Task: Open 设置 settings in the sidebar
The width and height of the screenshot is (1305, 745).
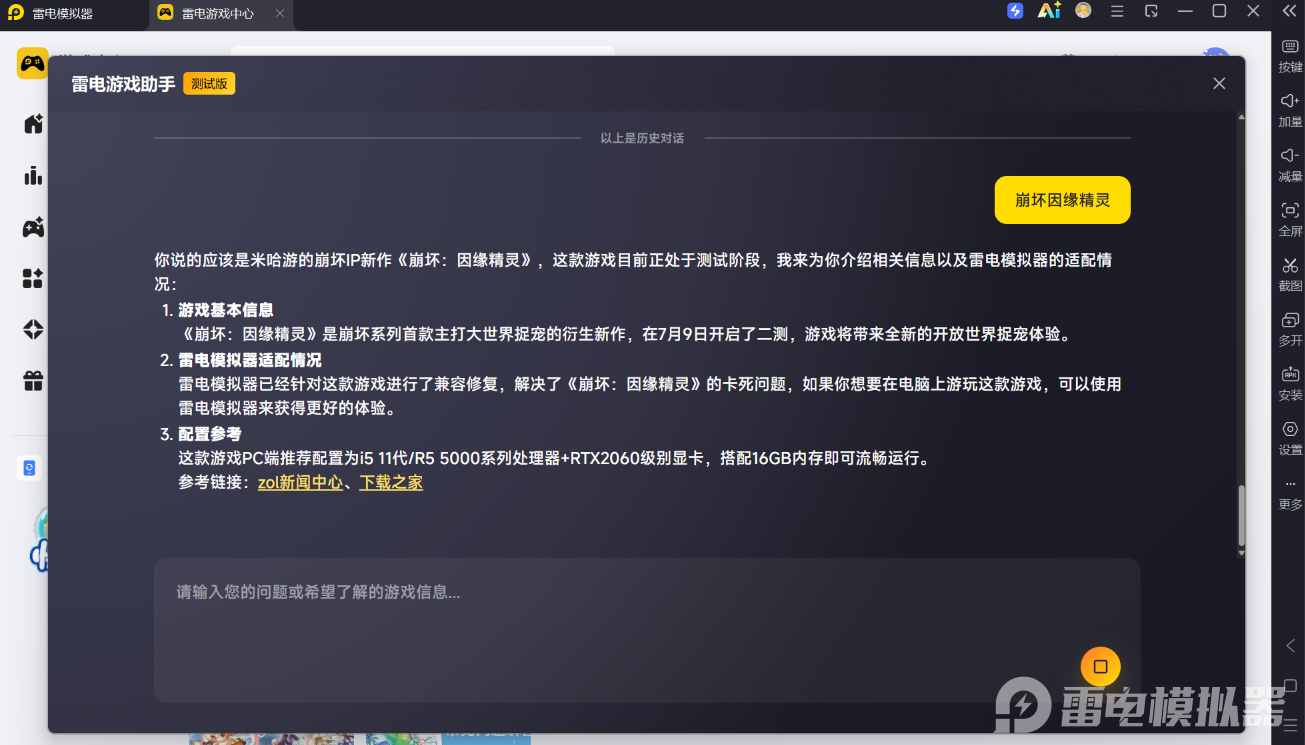Action: click(x=1290, y=439)
